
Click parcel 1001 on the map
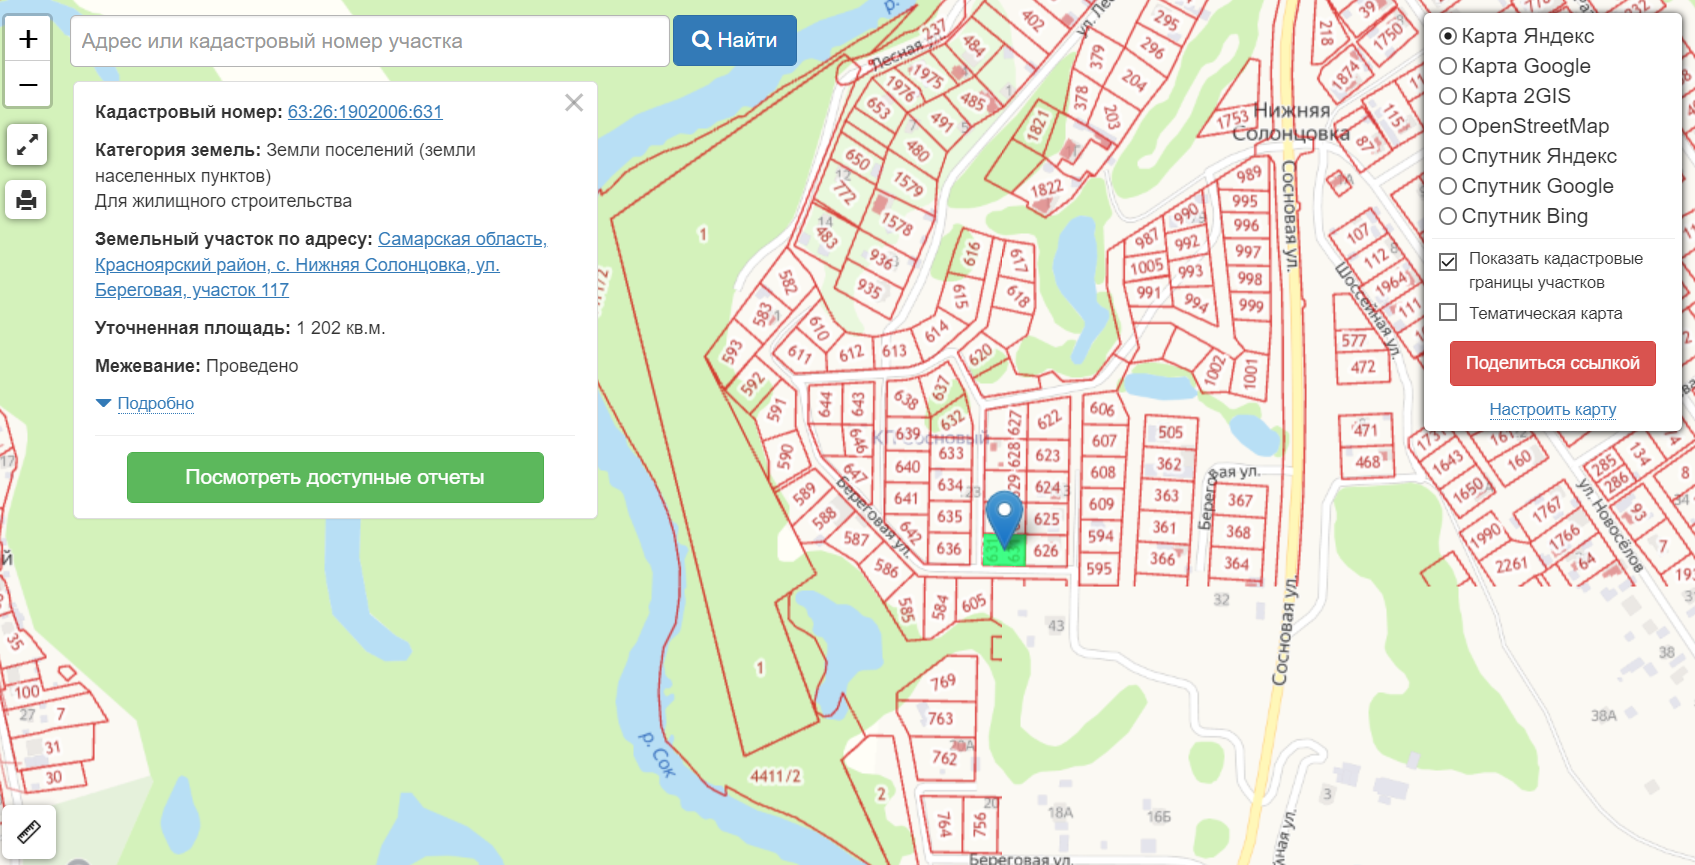tap(1250, 374)
